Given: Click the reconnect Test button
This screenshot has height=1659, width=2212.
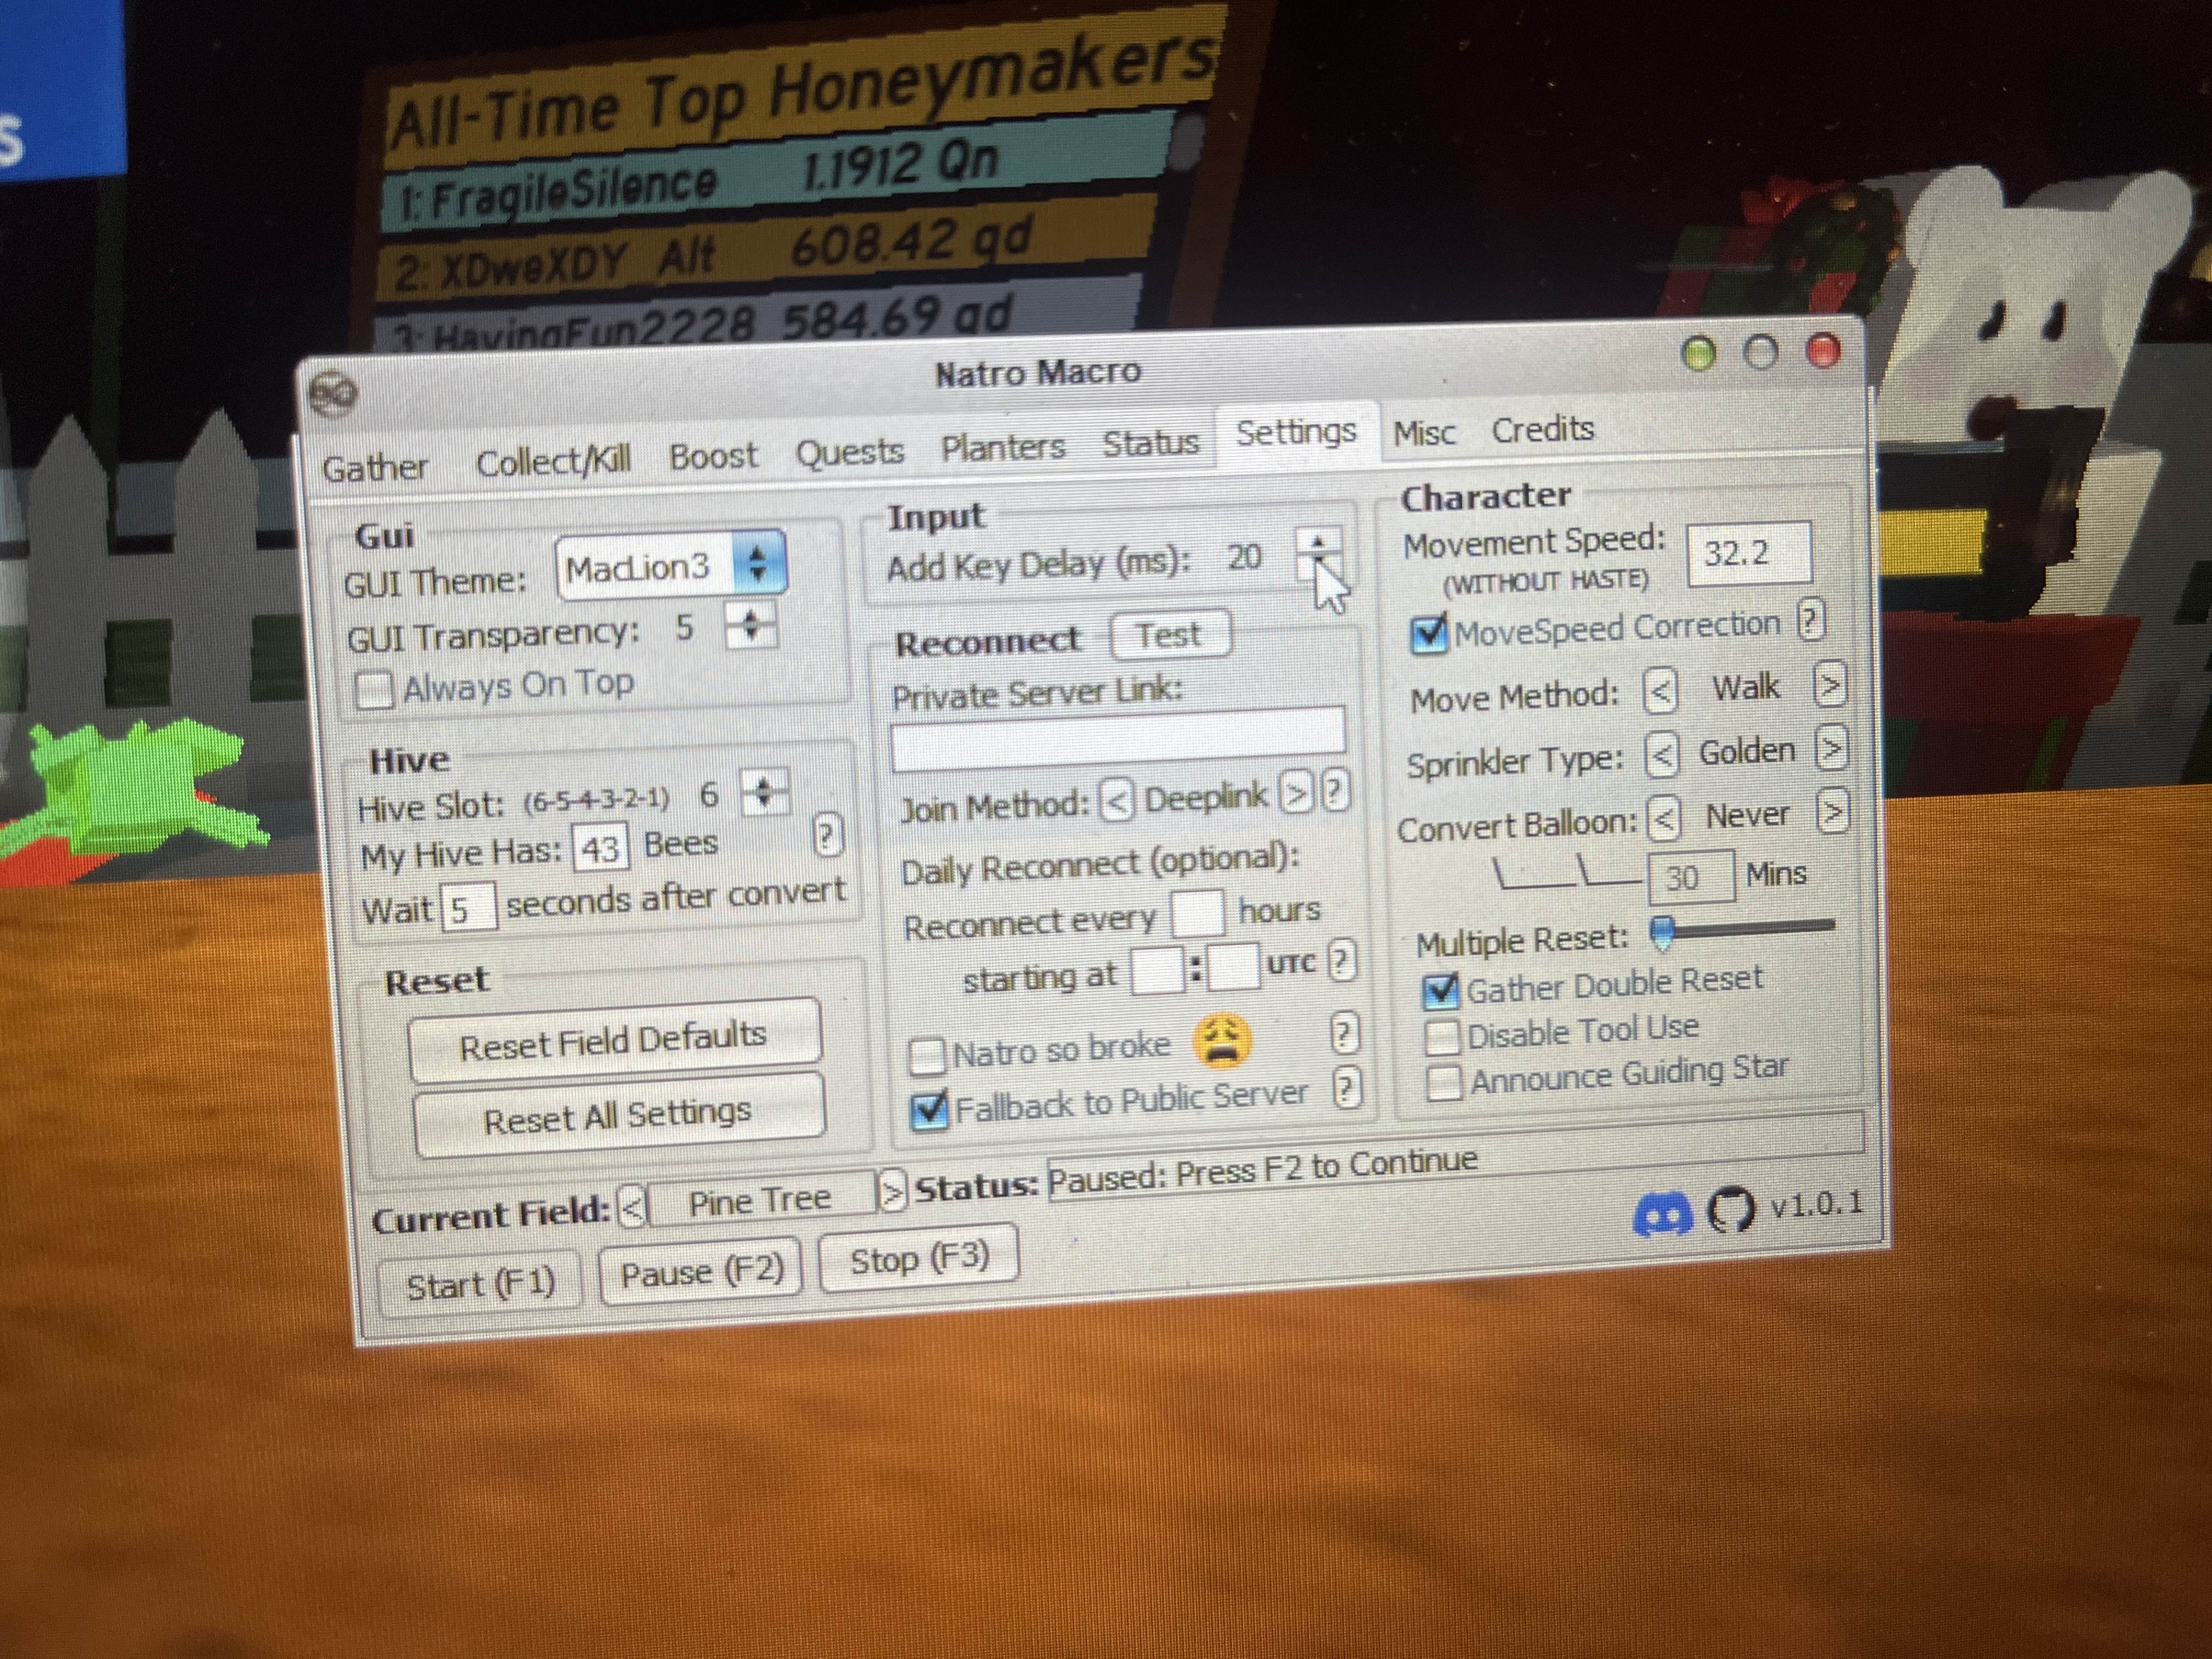Looking at the screenshot, I should click(1169, 635).
